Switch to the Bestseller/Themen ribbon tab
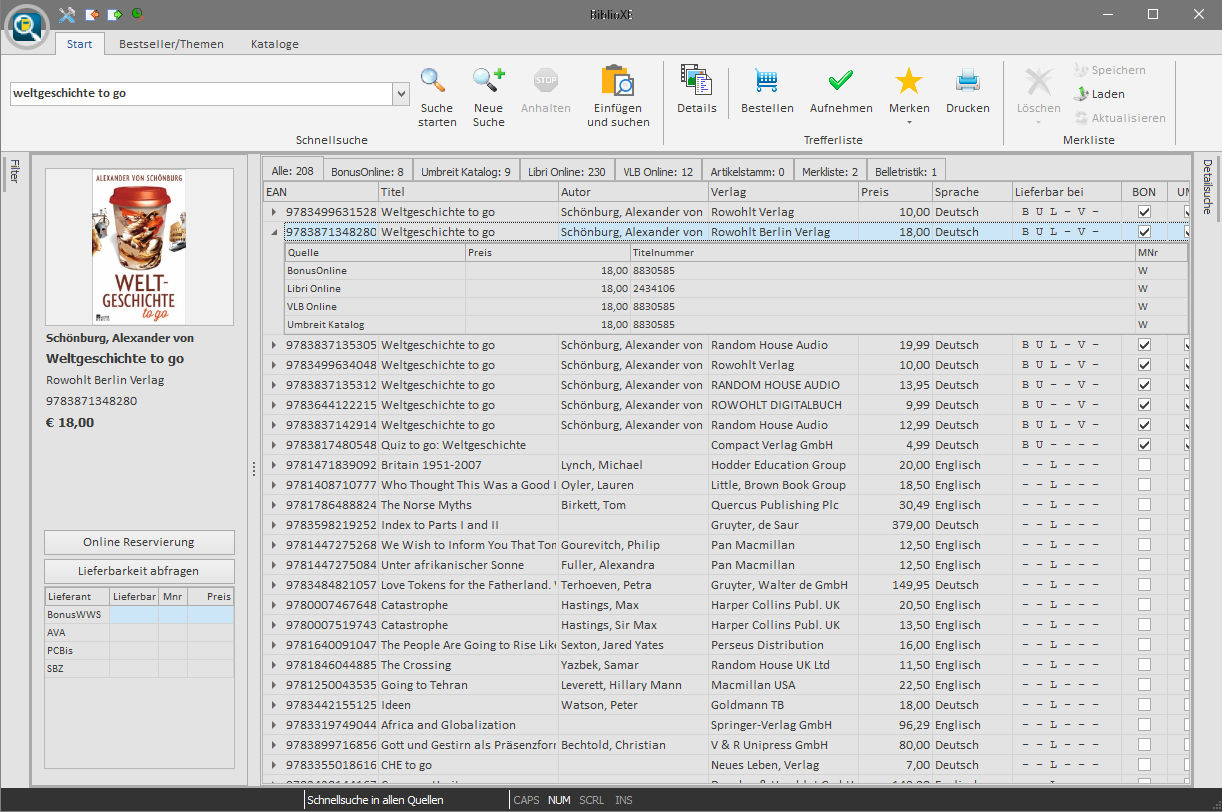Screen dimensions: 1222x812 (171, 44)
